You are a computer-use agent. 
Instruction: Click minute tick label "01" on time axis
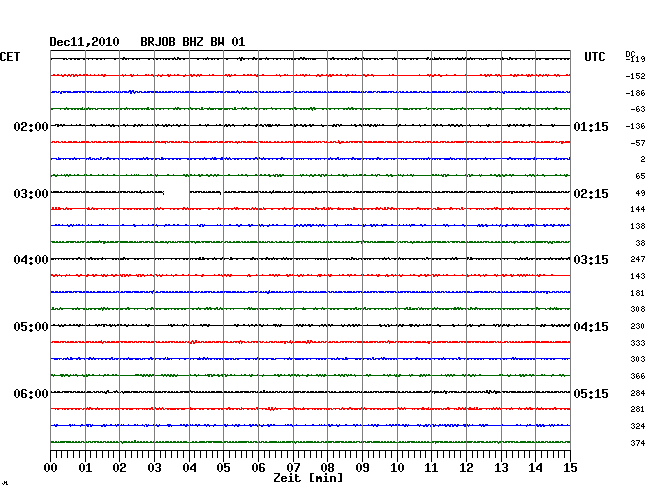(85, 468)
